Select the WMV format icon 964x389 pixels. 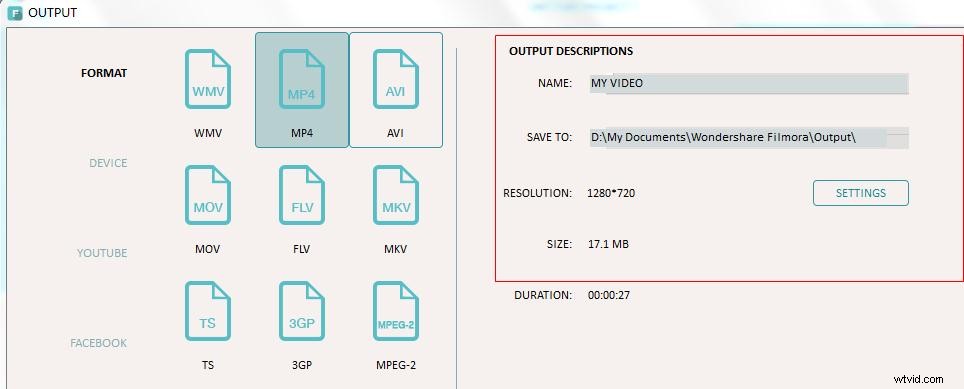click(x=208, y=79)
